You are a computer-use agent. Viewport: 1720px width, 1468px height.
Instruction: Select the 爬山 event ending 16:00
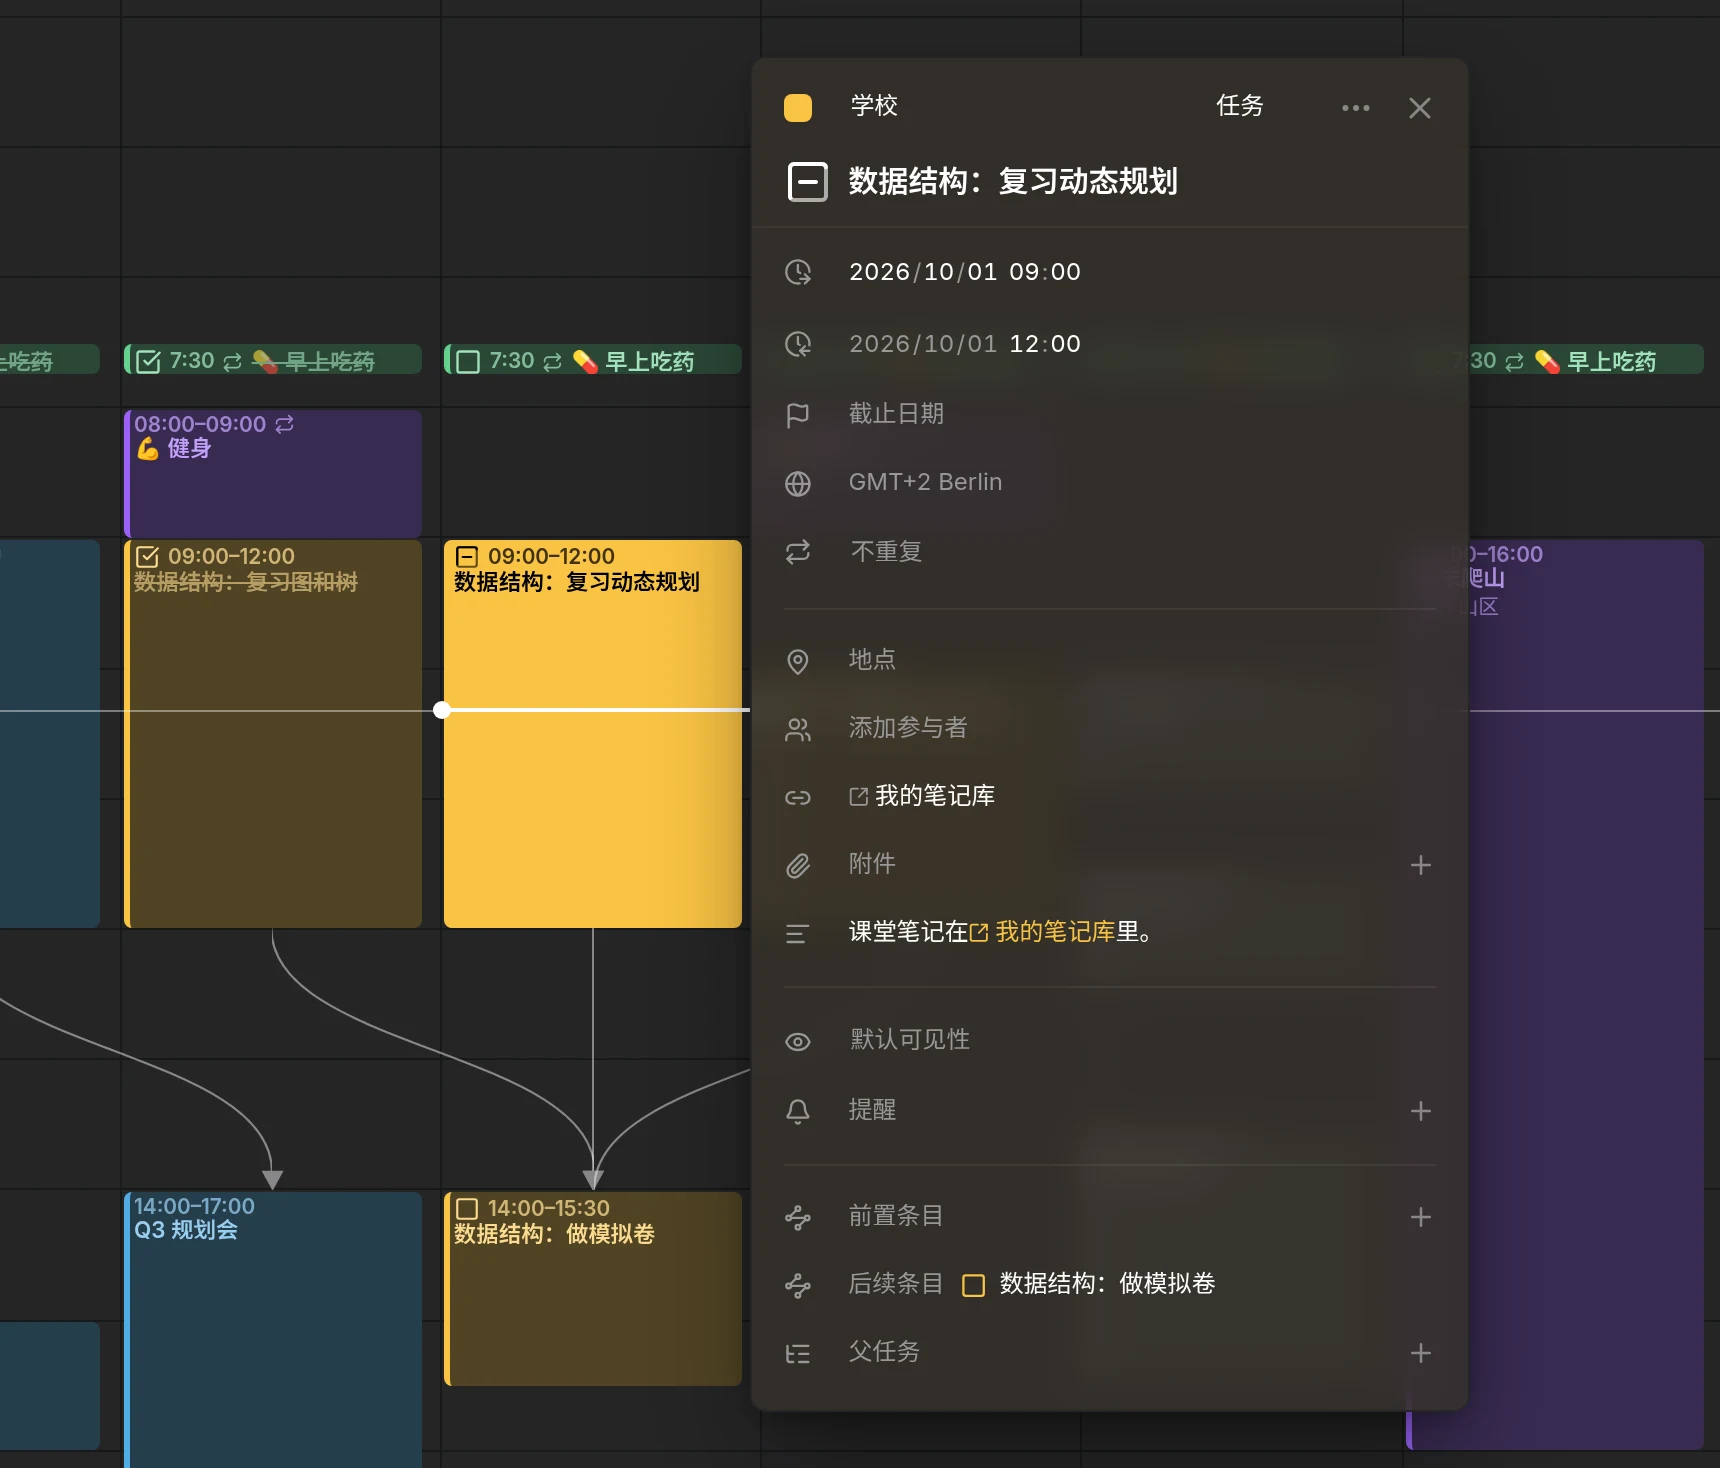coord(1586,995)
